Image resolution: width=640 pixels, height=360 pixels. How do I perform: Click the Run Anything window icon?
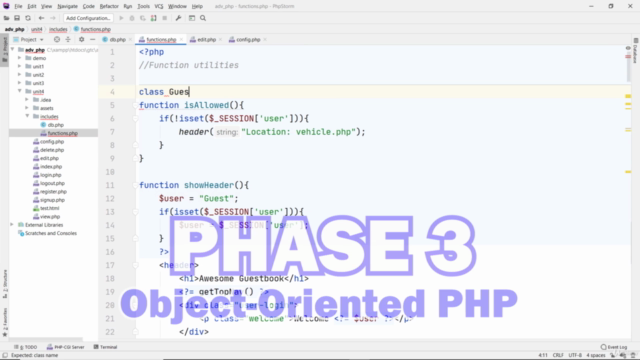[192, 18]
